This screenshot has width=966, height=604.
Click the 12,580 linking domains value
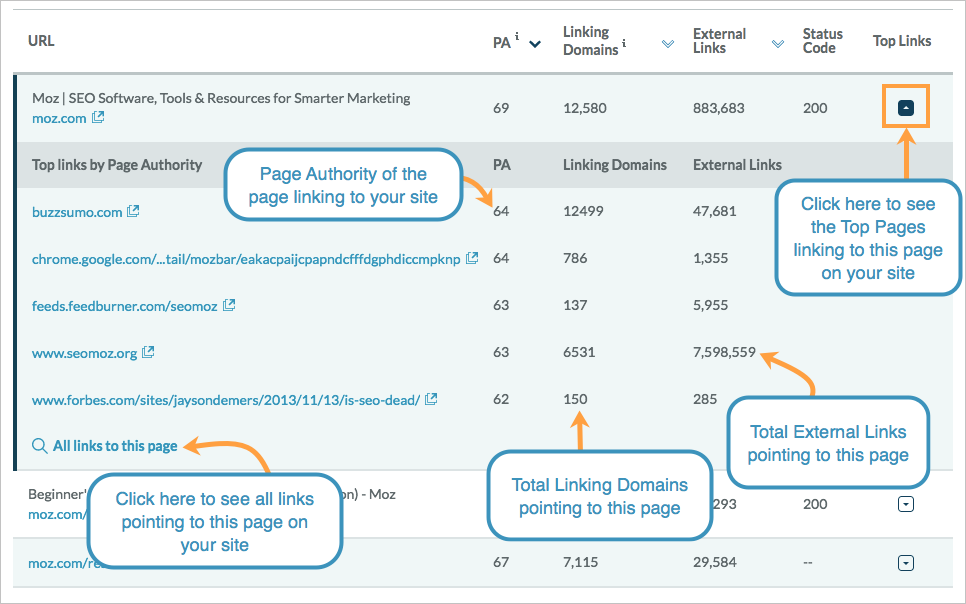click(x=585, y=108)
